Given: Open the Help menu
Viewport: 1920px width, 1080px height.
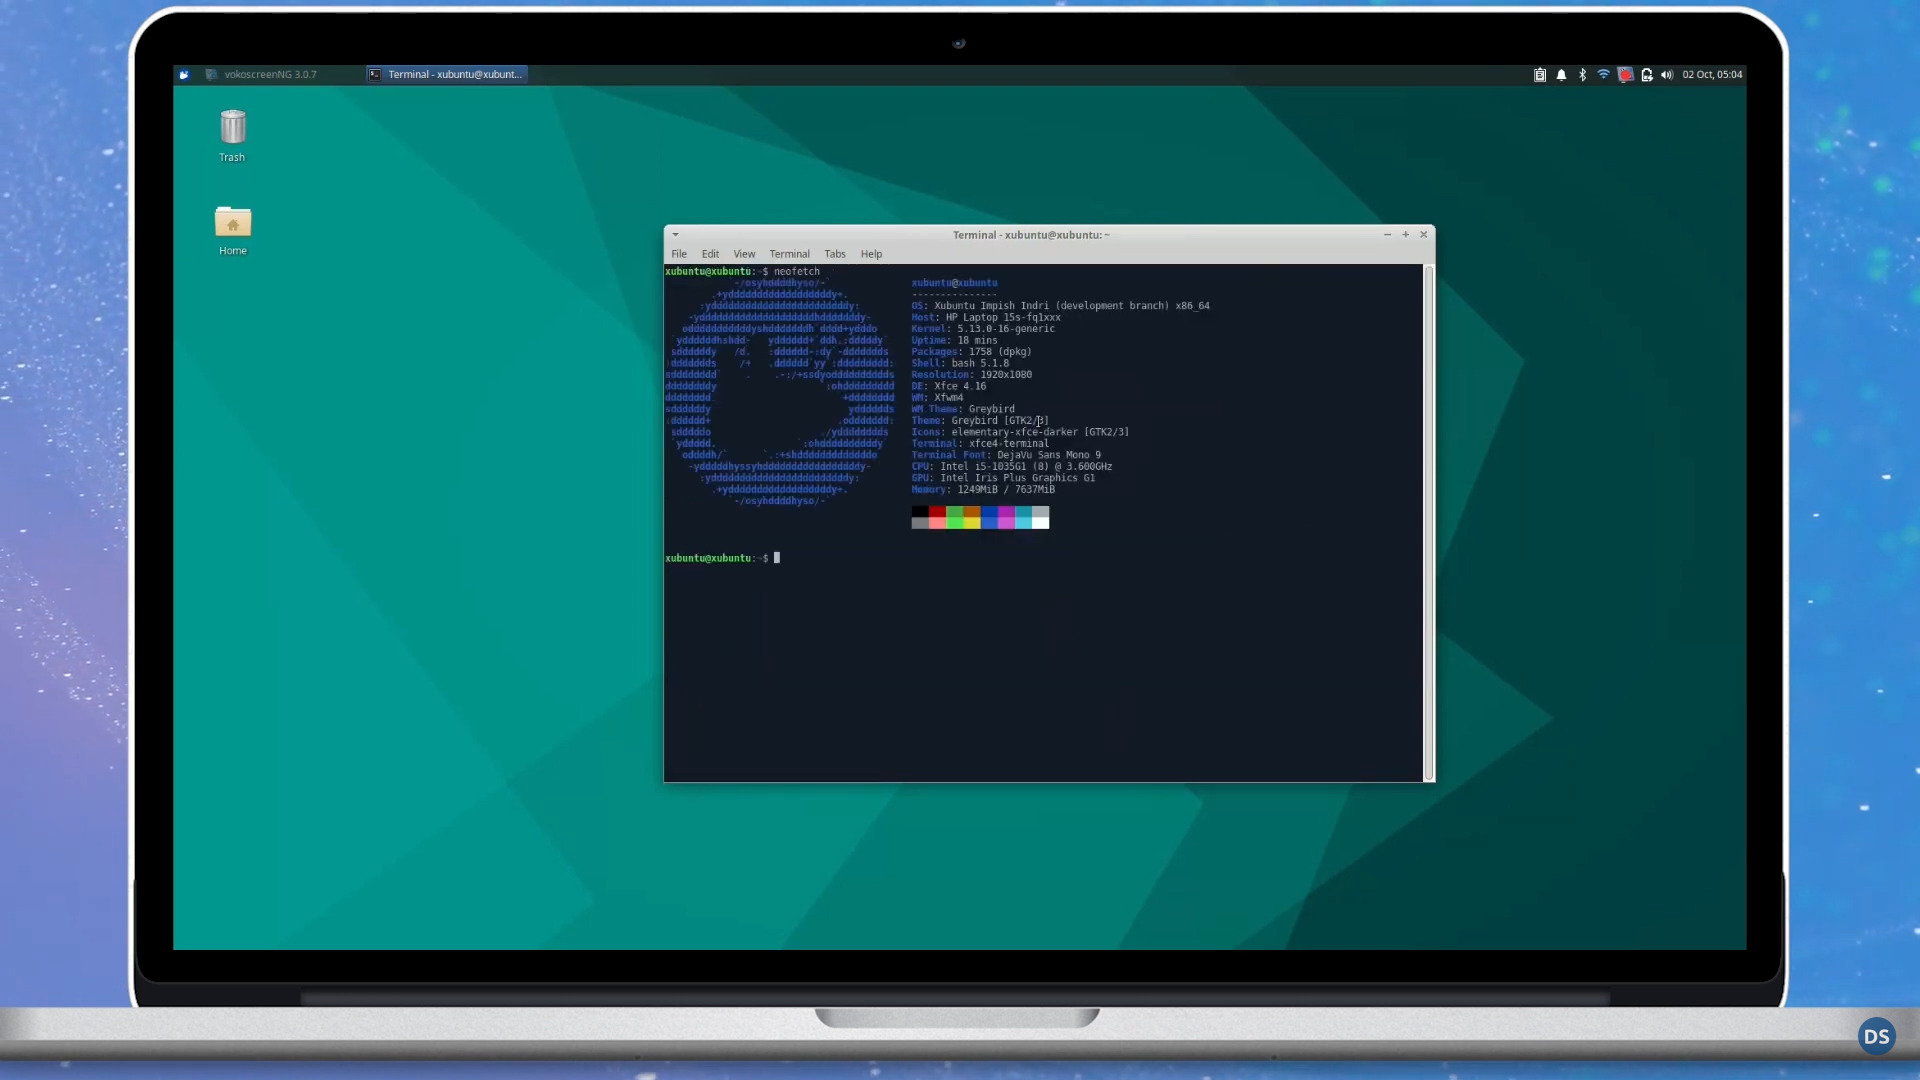Looking at the screenshot, I should click(870, 254).
